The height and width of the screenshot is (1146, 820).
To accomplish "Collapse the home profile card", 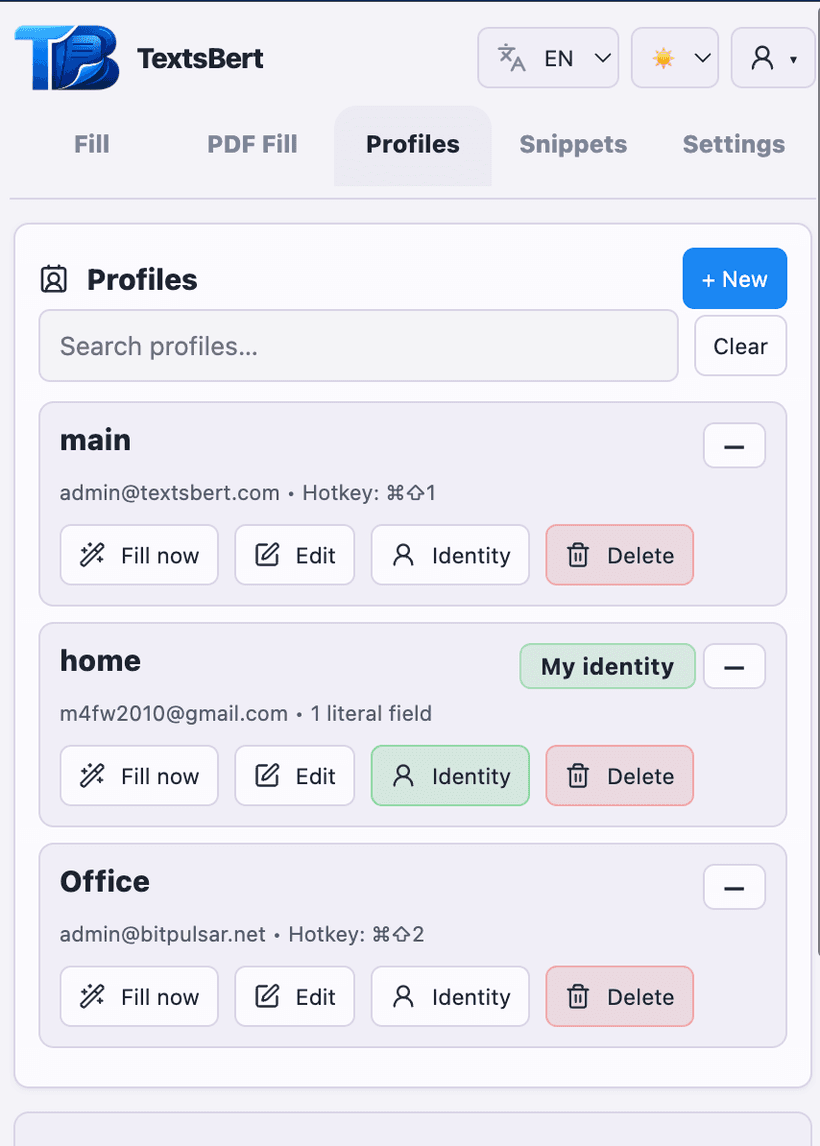I will point(734,666).
